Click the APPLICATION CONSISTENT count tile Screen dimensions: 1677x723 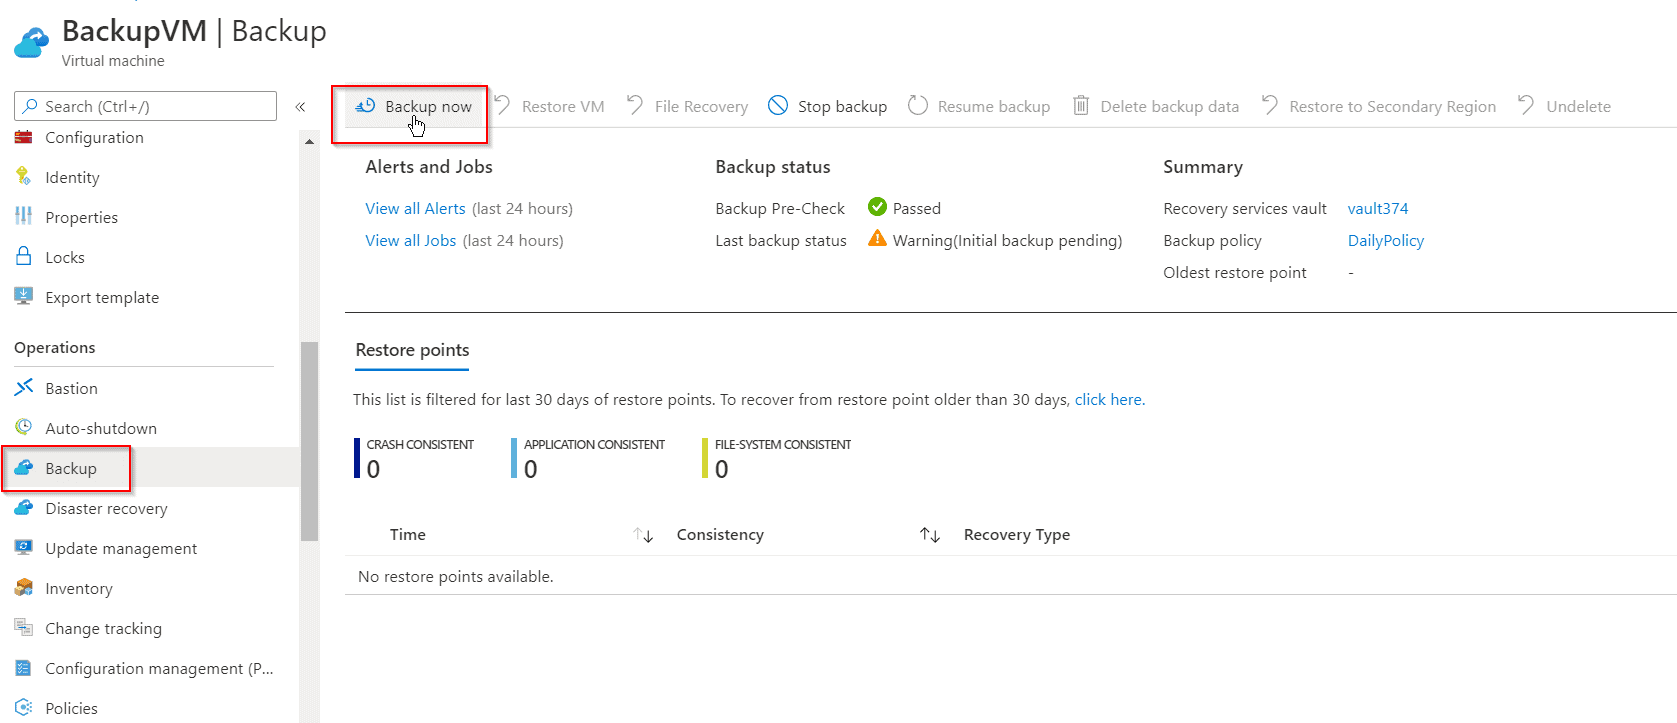(588, 458)
